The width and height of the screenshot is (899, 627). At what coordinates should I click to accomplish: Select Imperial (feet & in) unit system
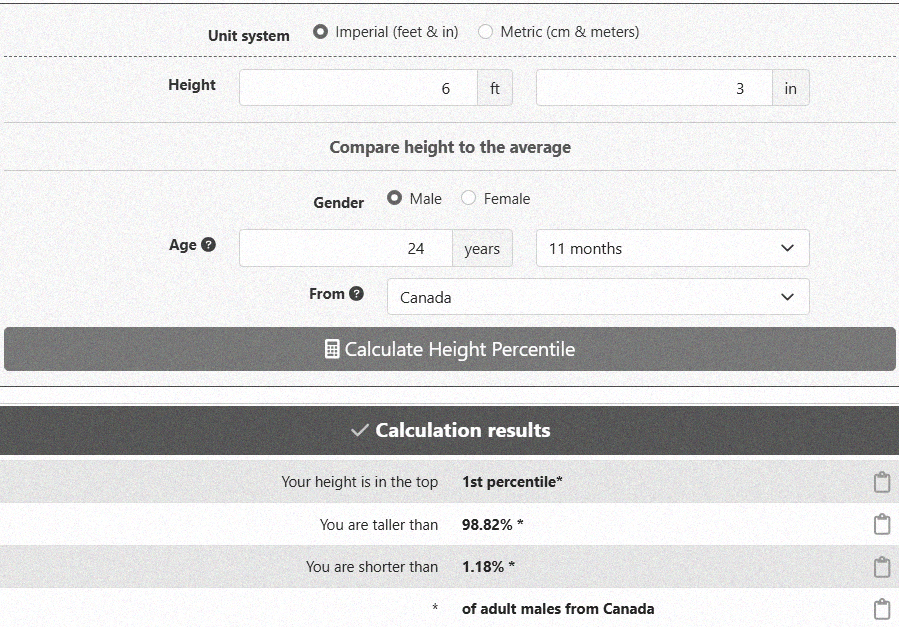[320, 32]
